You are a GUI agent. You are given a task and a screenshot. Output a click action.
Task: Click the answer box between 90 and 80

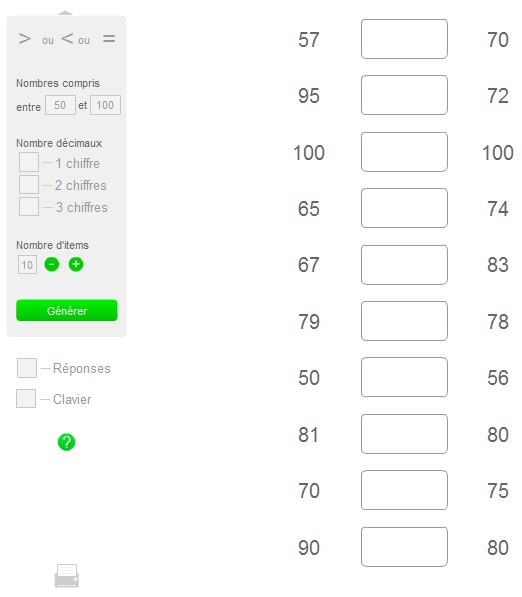click(x=404, y=547)
